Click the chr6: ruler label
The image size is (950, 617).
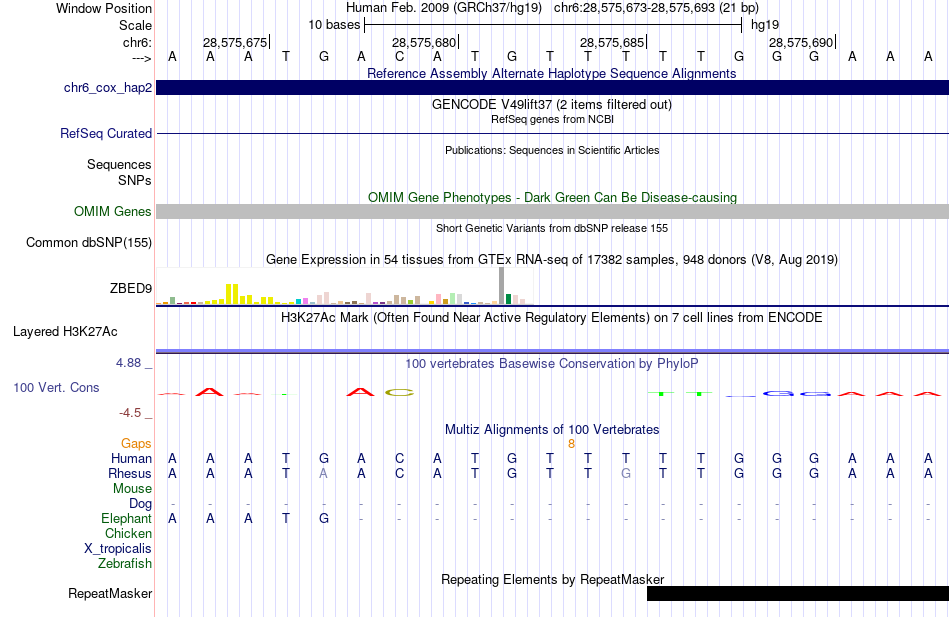coord(138,42)
